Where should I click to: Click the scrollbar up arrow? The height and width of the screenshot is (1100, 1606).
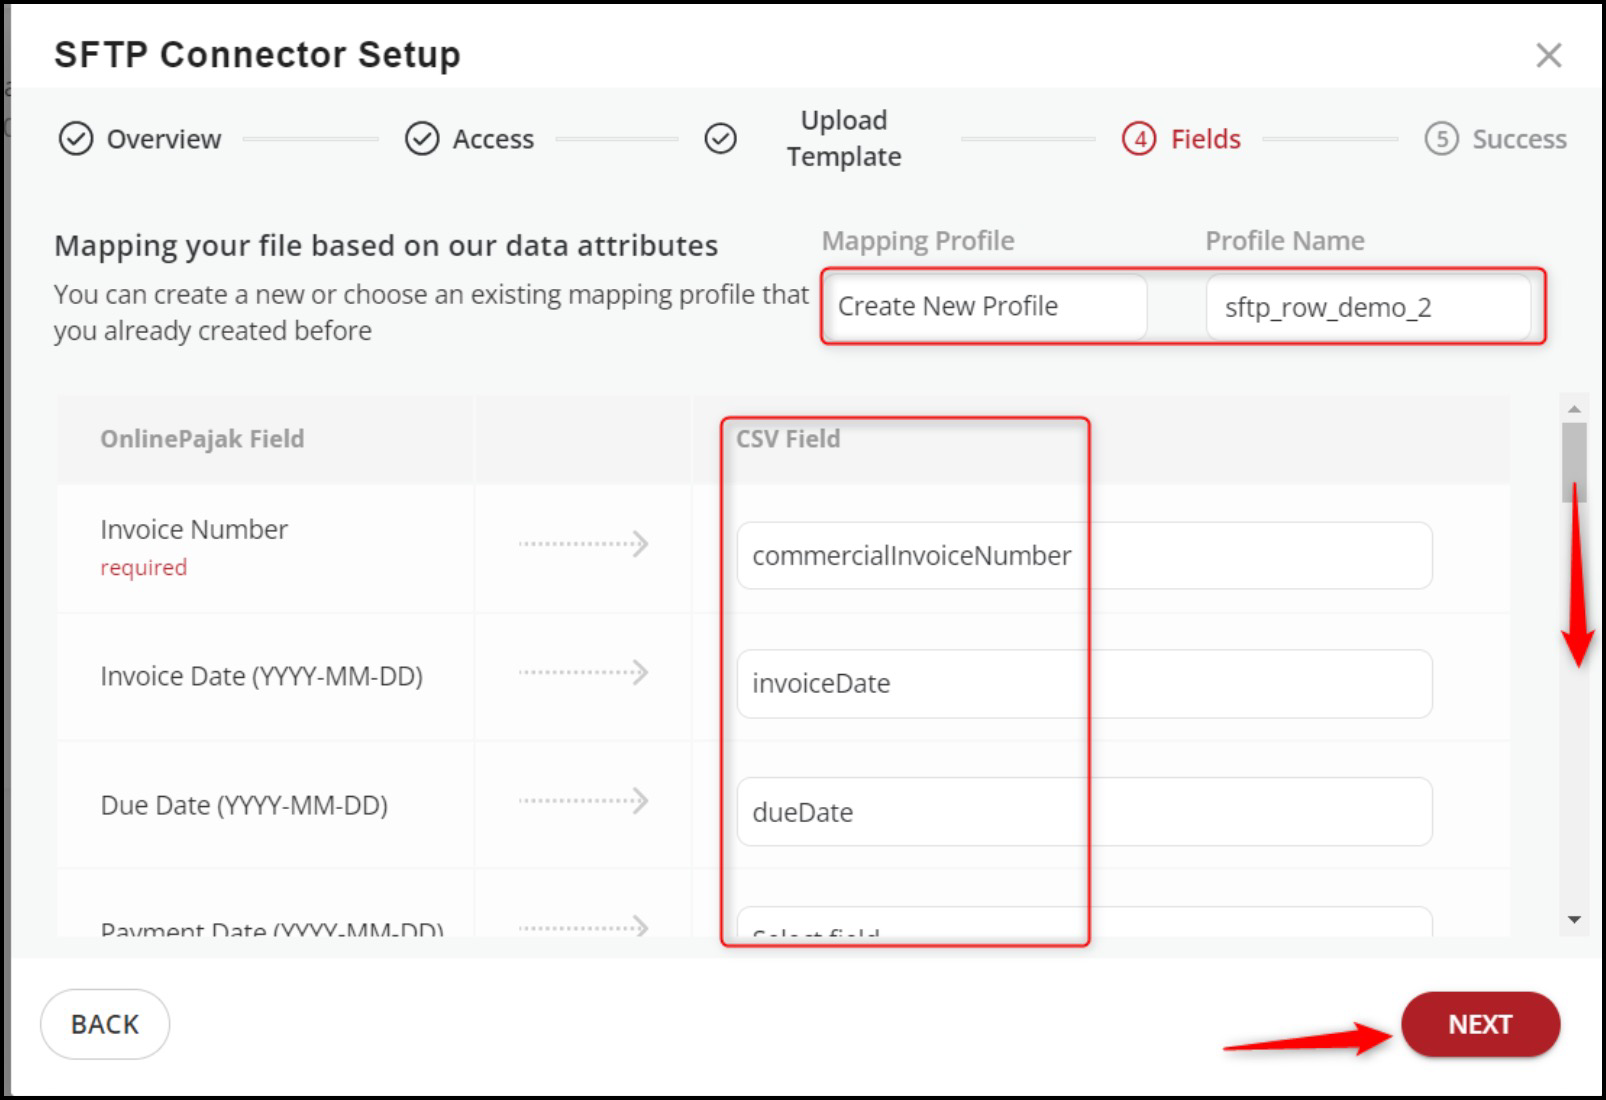pos(1574,409)
